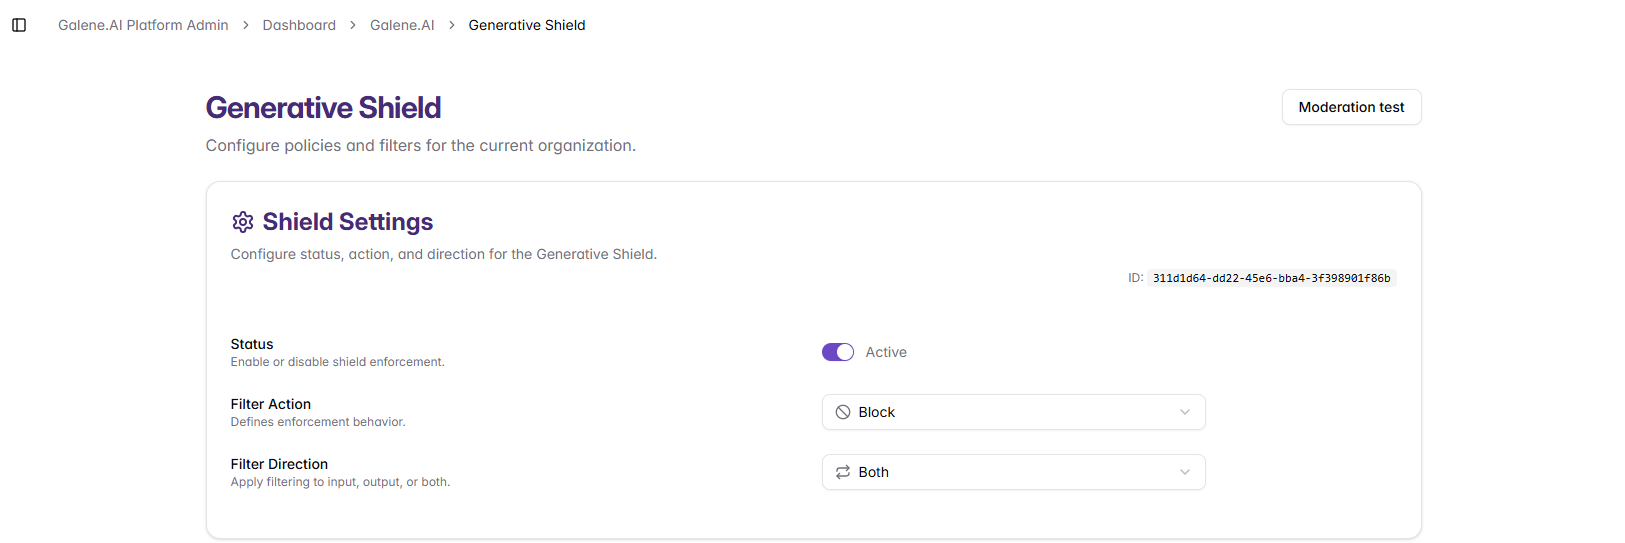Expand chevron arrow in the Both select
Screen dimensions: 1625x543
coord(1185,472)
